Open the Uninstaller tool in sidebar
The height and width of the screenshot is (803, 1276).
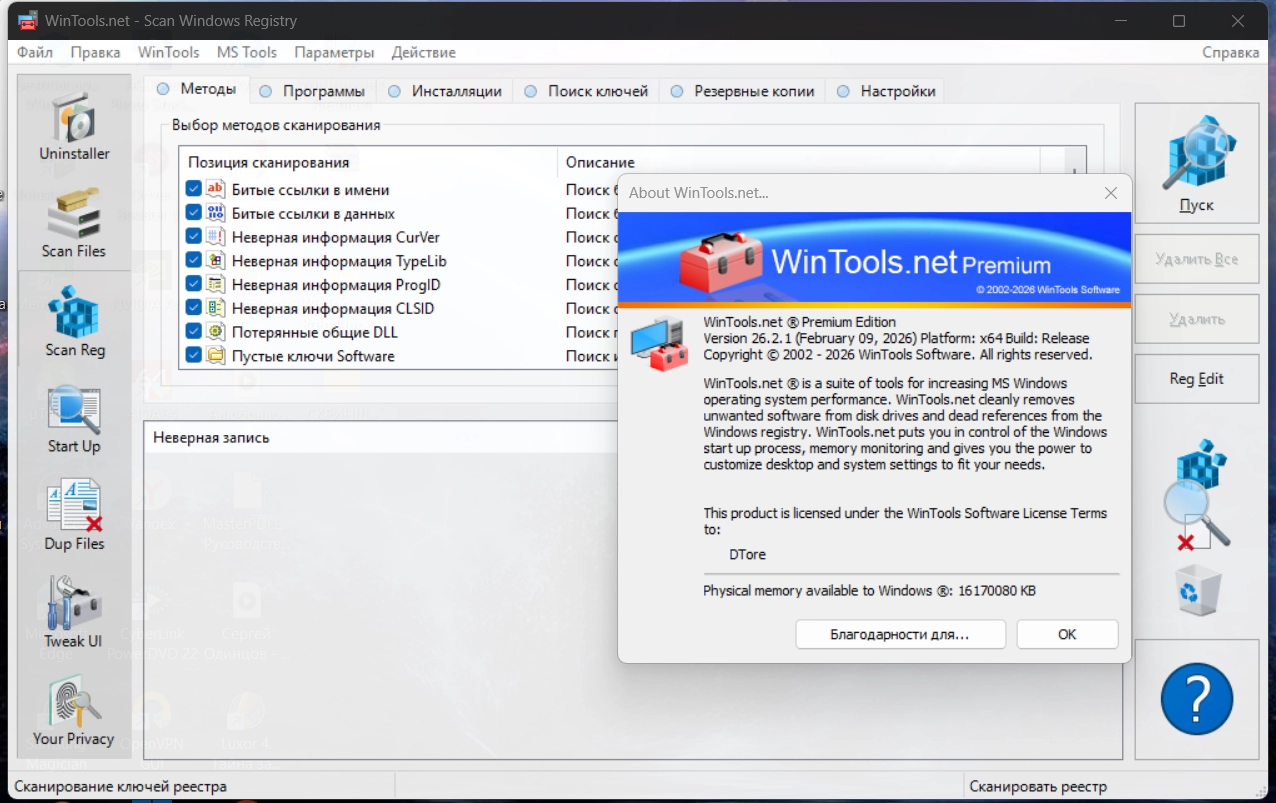74,125
